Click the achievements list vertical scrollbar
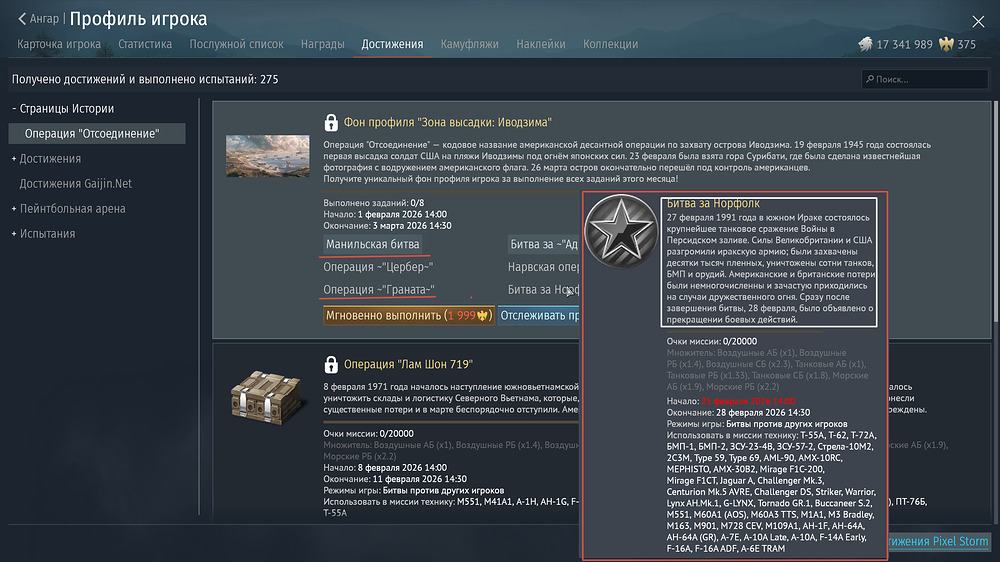The width and height of the screenshot is (1000, 562). [x=996, y=213]
